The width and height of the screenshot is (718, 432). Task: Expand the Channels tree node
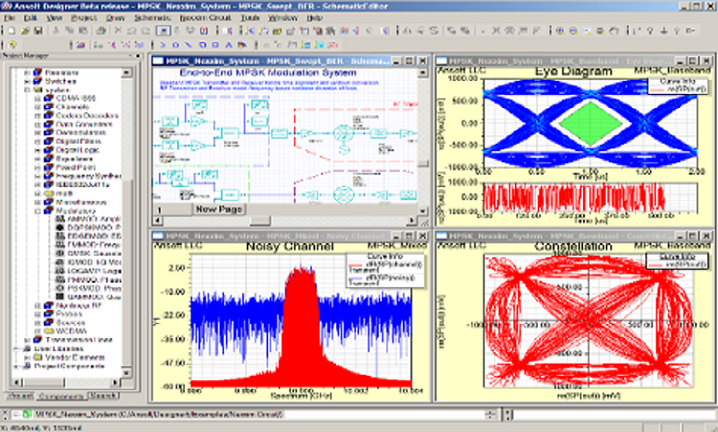click(38, 107)
